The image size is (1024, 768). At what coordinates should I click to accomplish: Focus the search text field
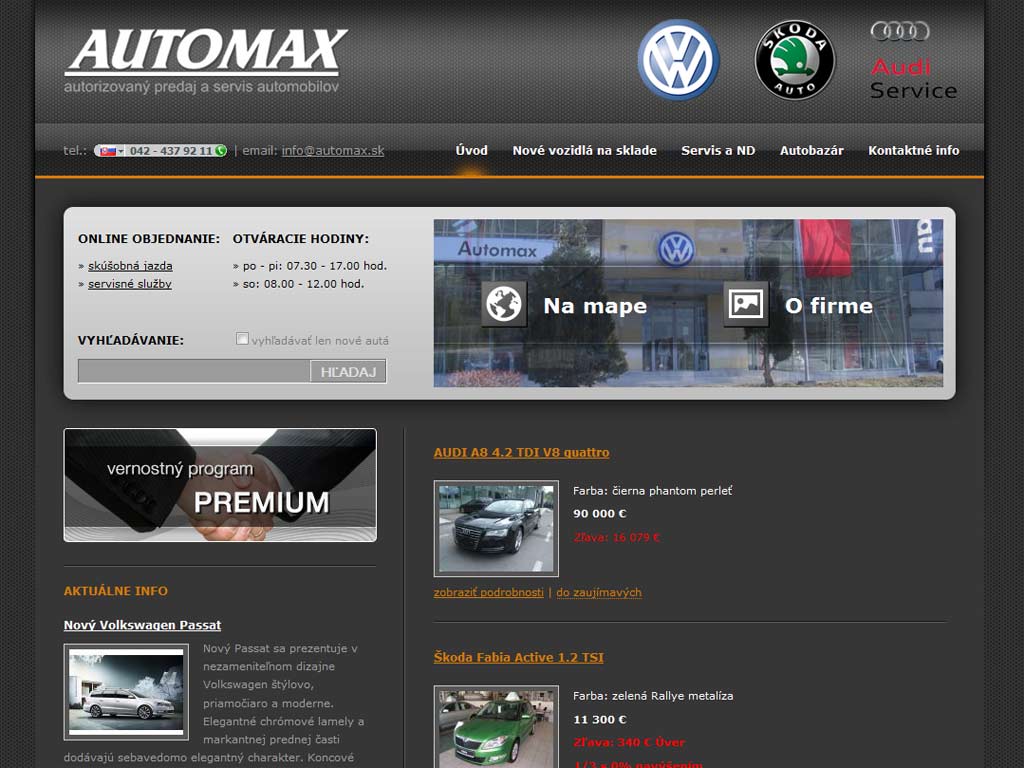194,372
